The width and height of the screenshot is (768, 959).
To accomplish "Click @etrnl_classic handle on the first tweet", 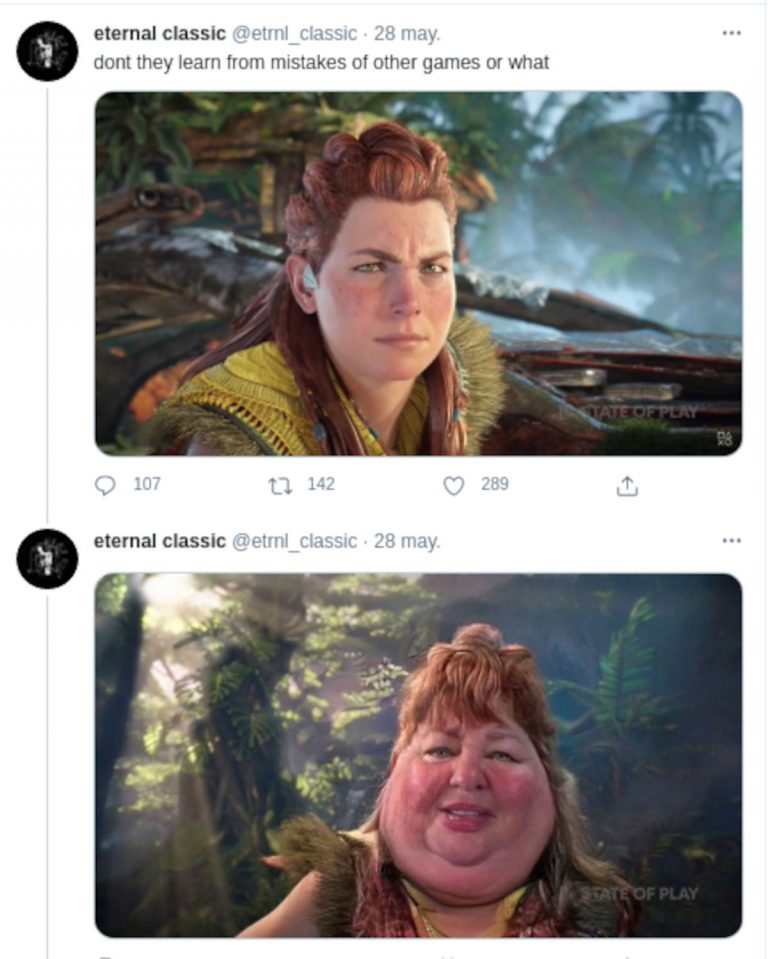I will click(294, 34).
